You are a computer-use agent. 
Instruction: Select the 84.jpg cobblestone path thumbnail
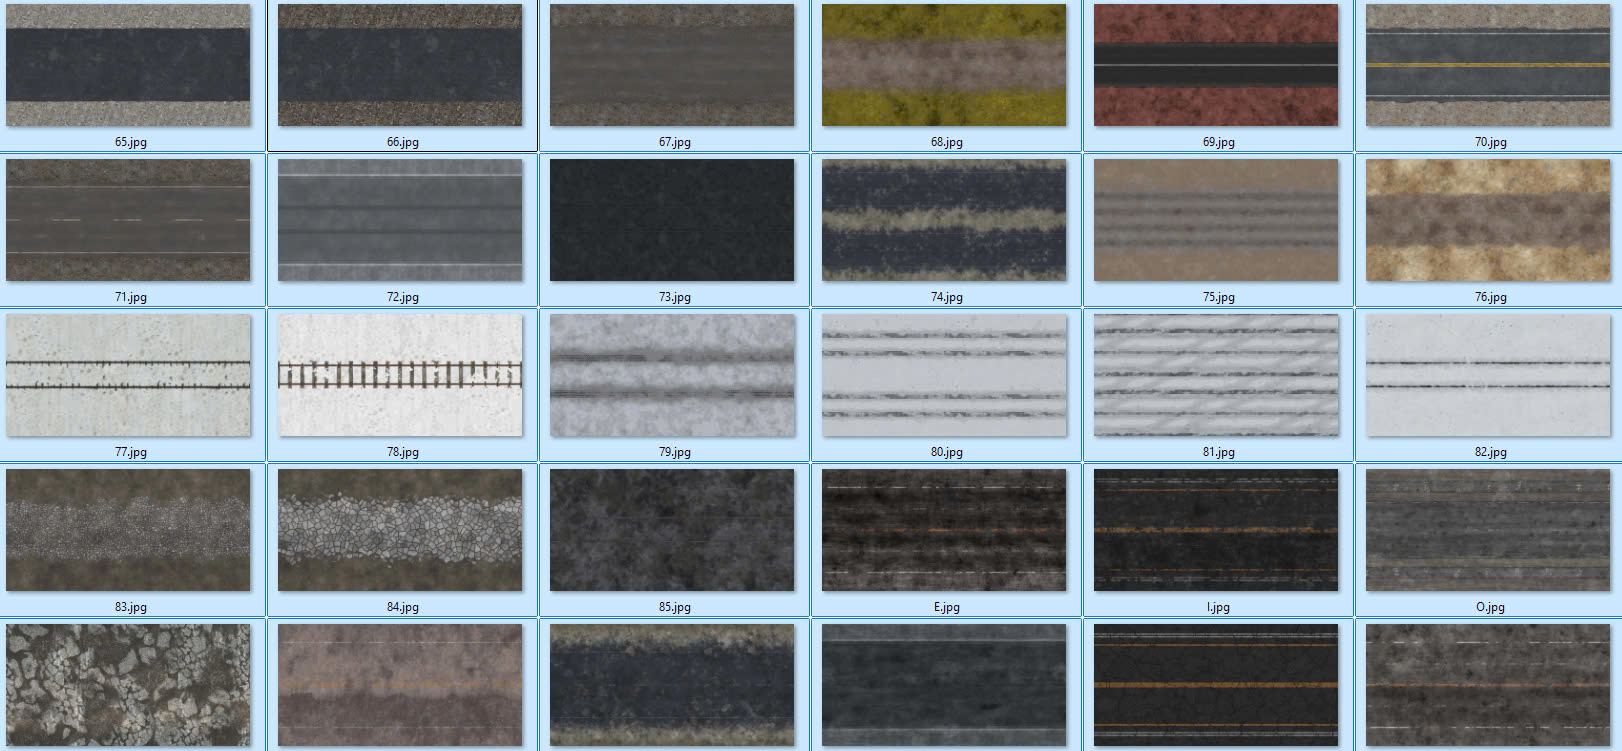coord(400,530)
